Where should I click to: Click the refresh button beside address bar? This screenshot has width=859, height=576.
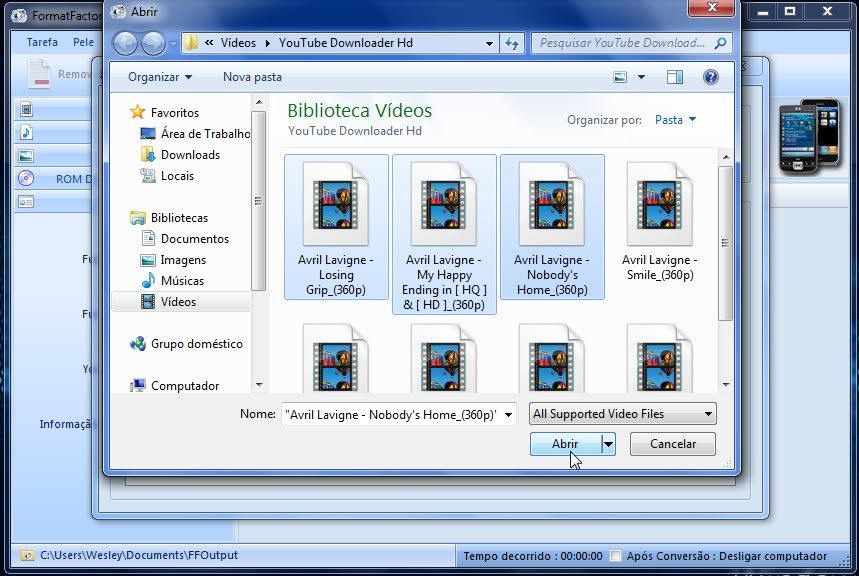[x=512, y=43]
